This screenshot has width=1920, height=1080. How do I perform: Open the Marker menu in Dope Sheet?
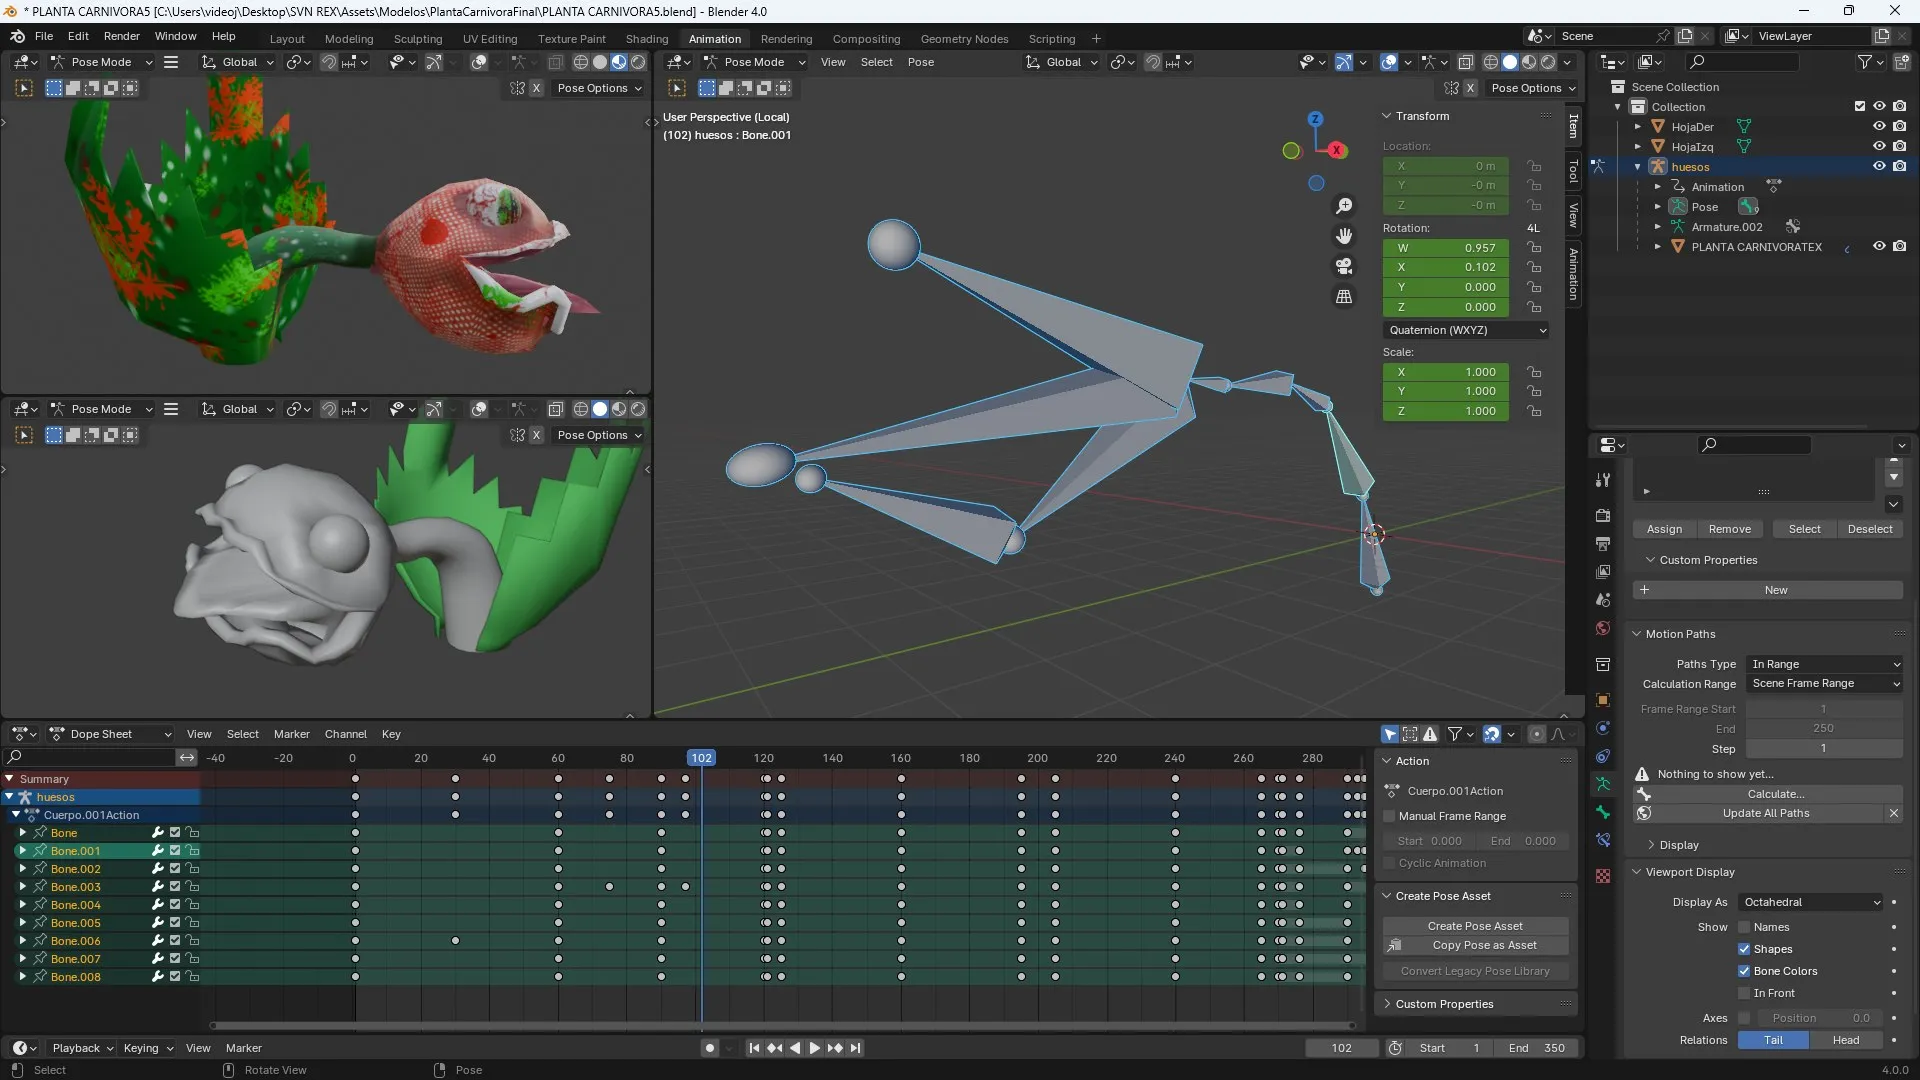pyautogui.click(x=292, y=734)
